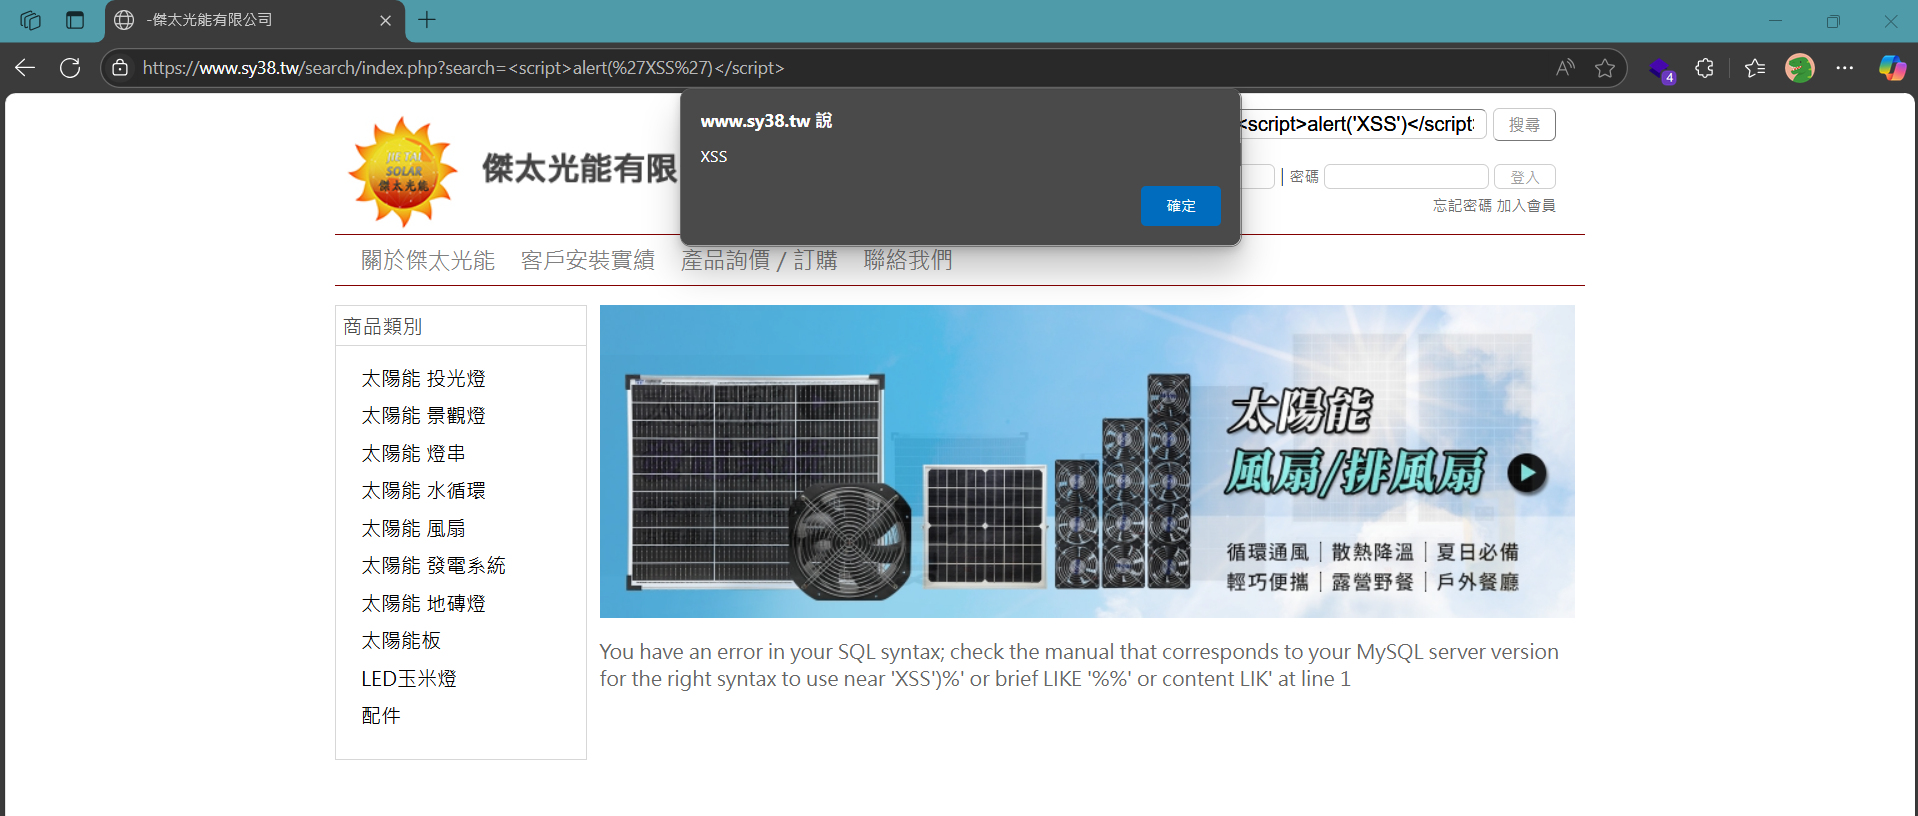Viewport: 1918px width, 816px height.
Task: Select 太陽能 風扇 category
Action: 413,529
